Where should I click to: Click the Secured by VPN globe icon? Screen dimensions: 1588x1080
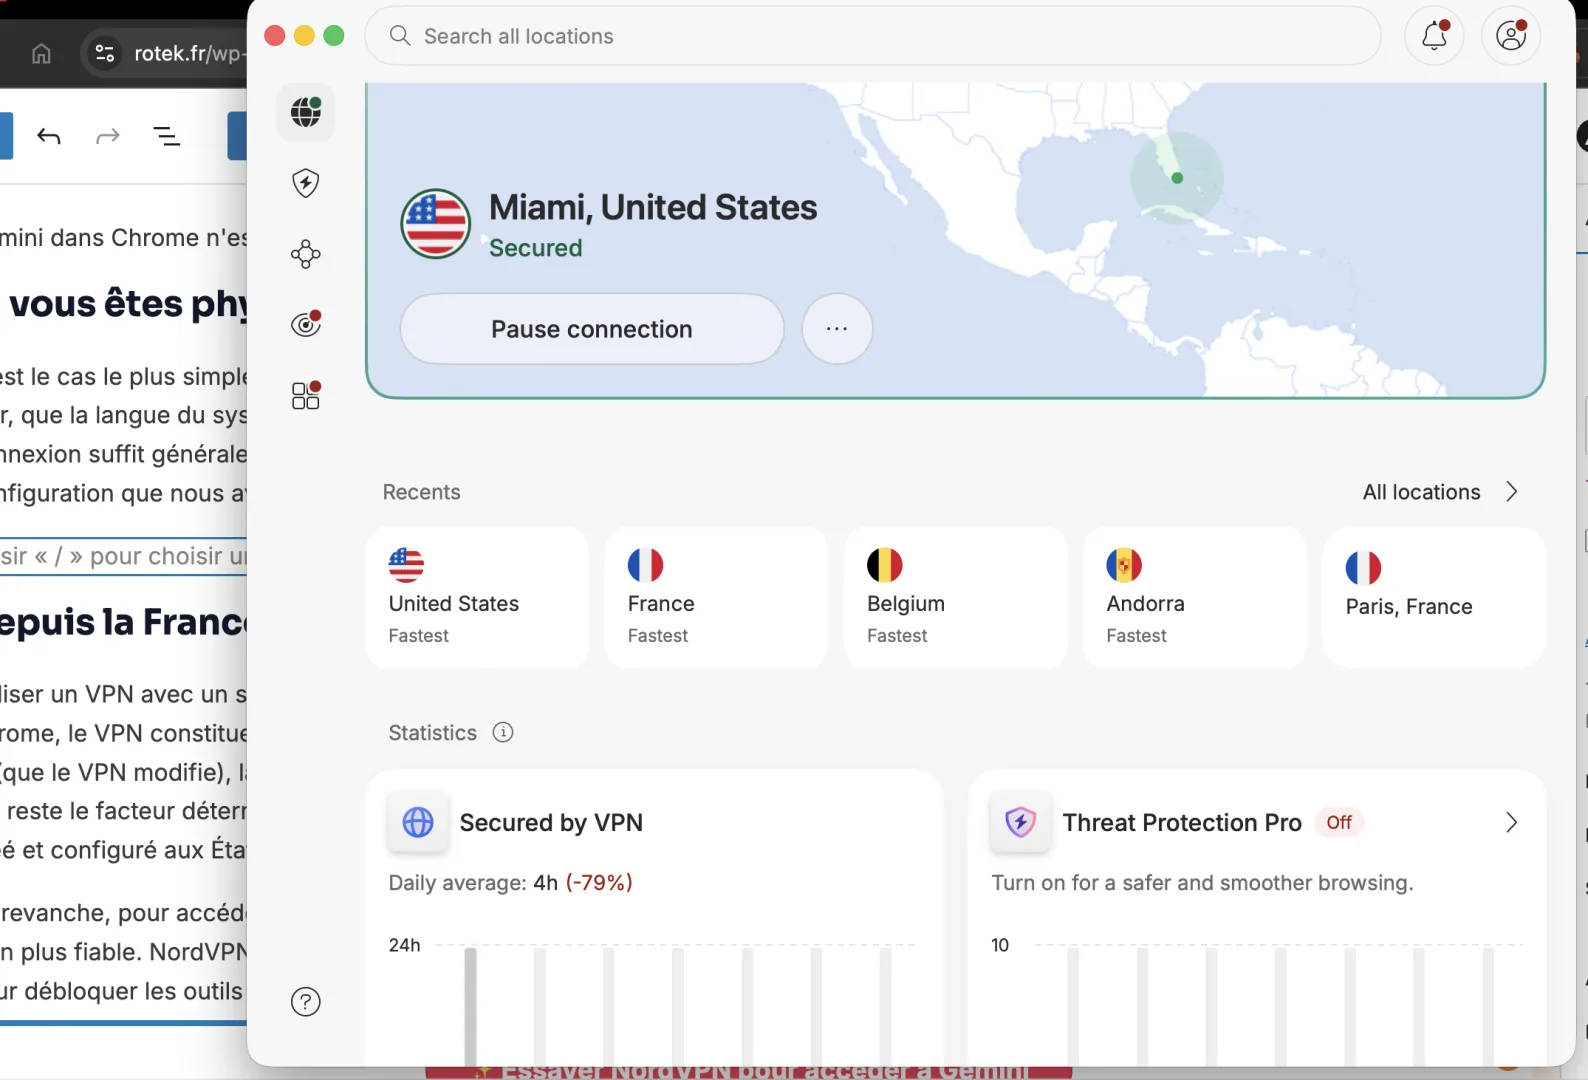coord(418,822)
